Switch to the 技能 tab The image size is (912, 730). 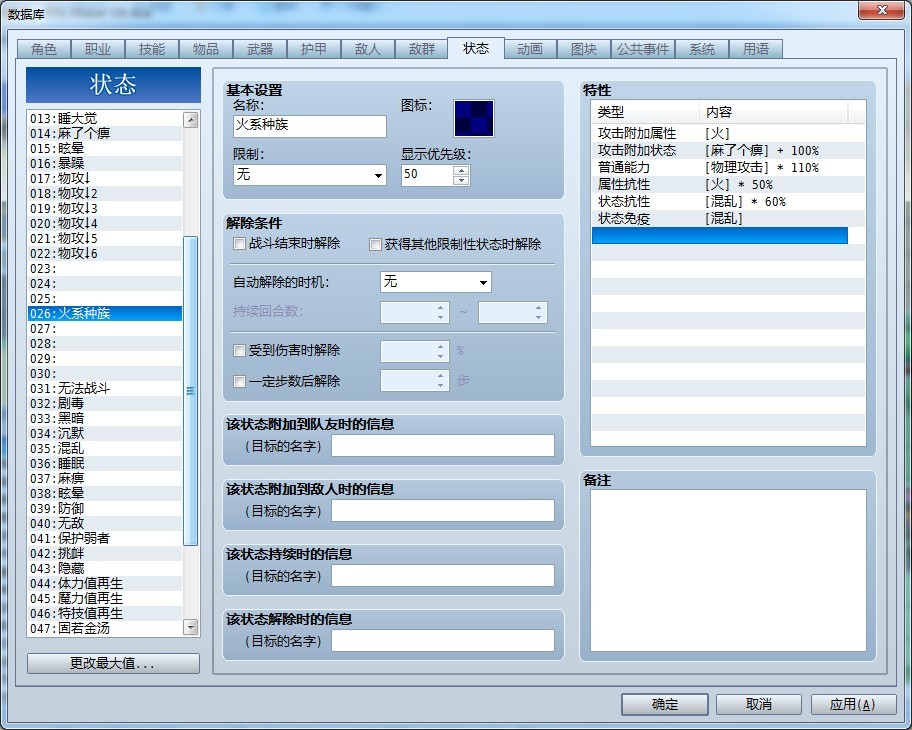point(152,49)
